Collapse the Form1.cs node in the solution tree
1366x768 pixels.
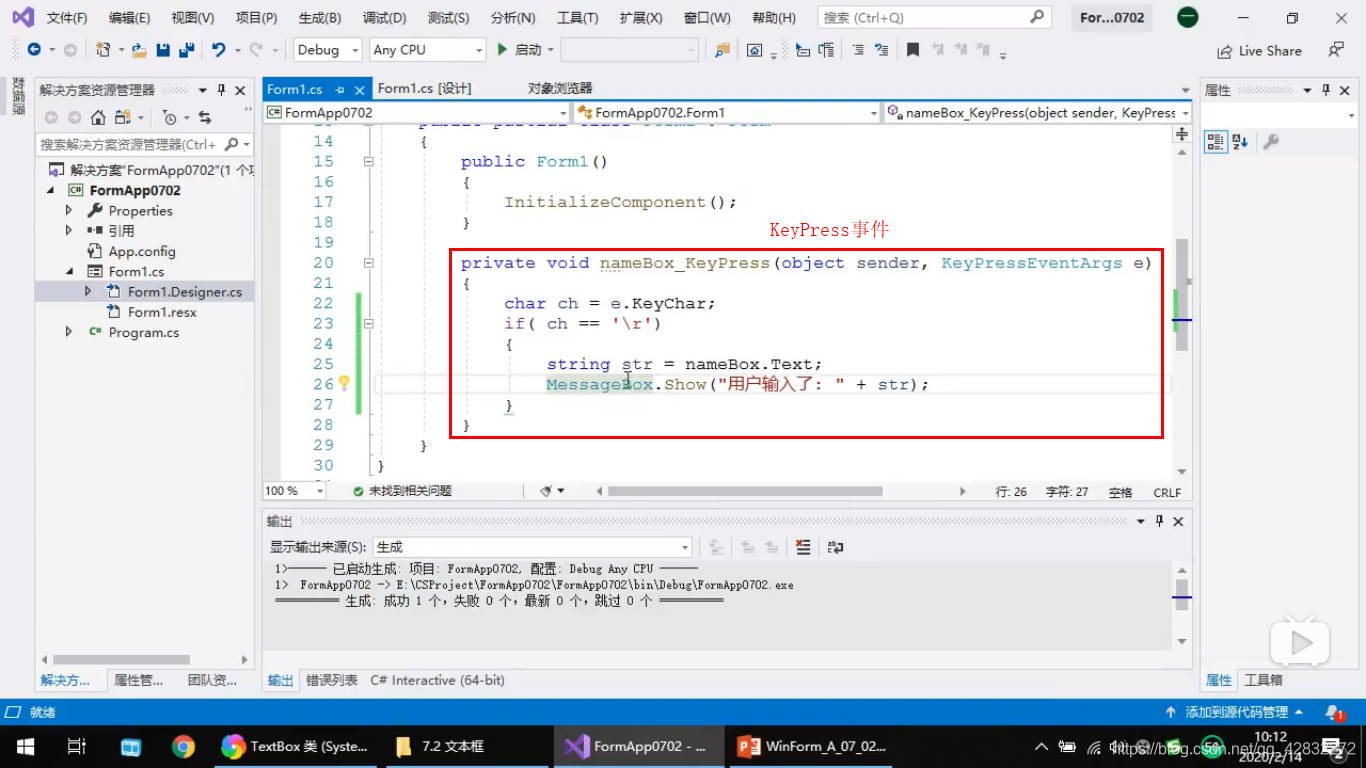point(69,271)
